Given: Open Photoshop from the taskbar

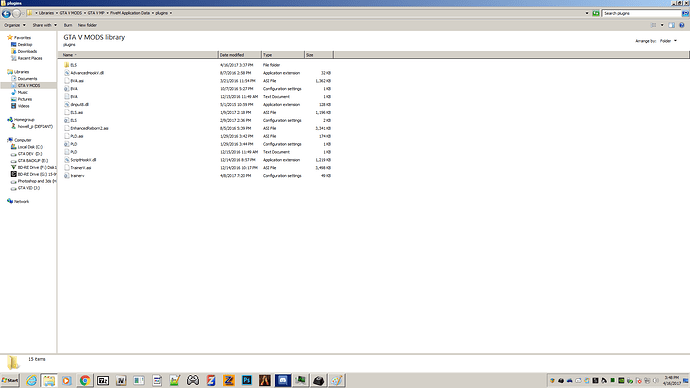Looking at the screenshot, I should point(247,380).
